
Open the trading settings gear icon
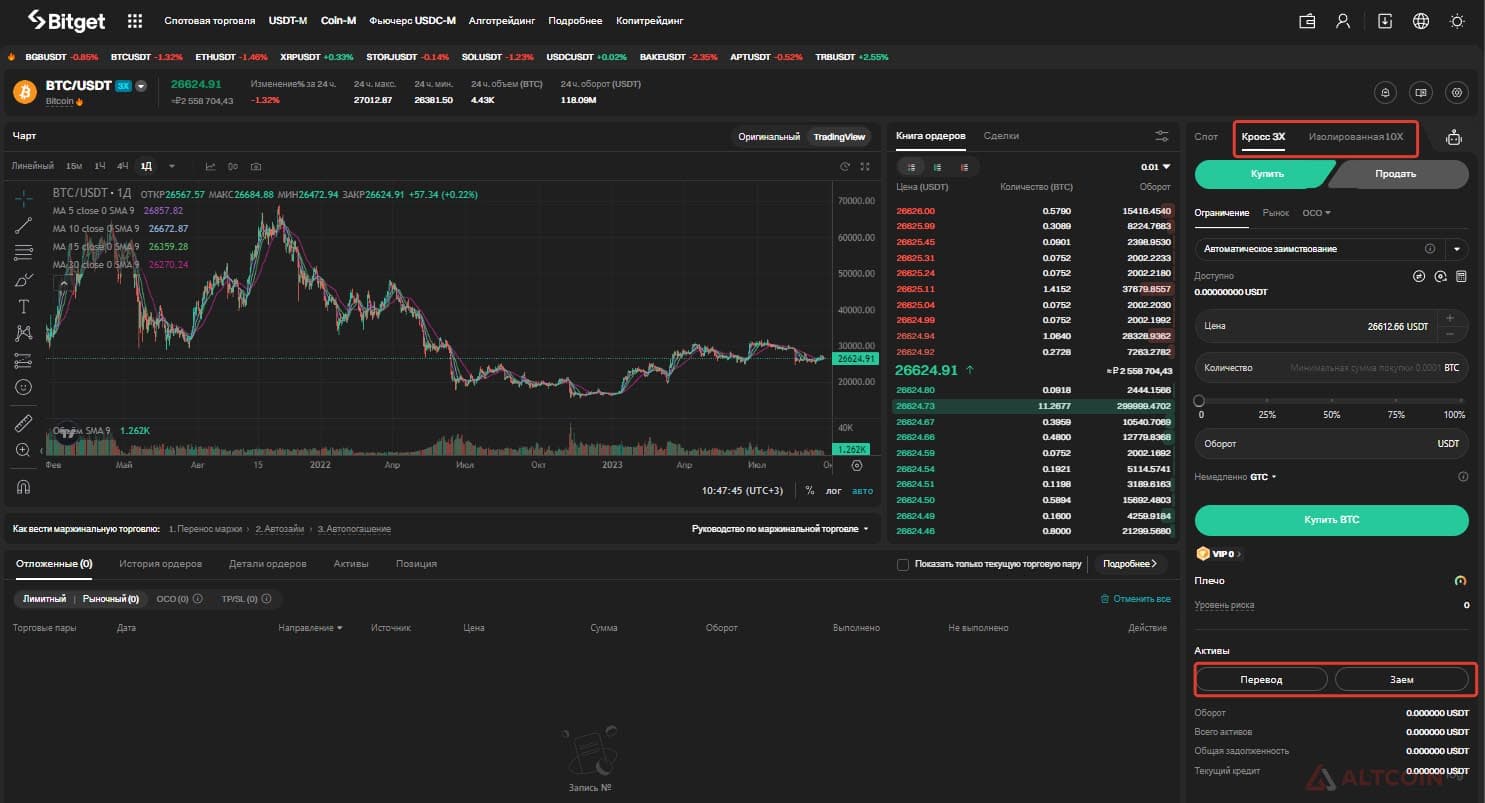point(1457,92)
